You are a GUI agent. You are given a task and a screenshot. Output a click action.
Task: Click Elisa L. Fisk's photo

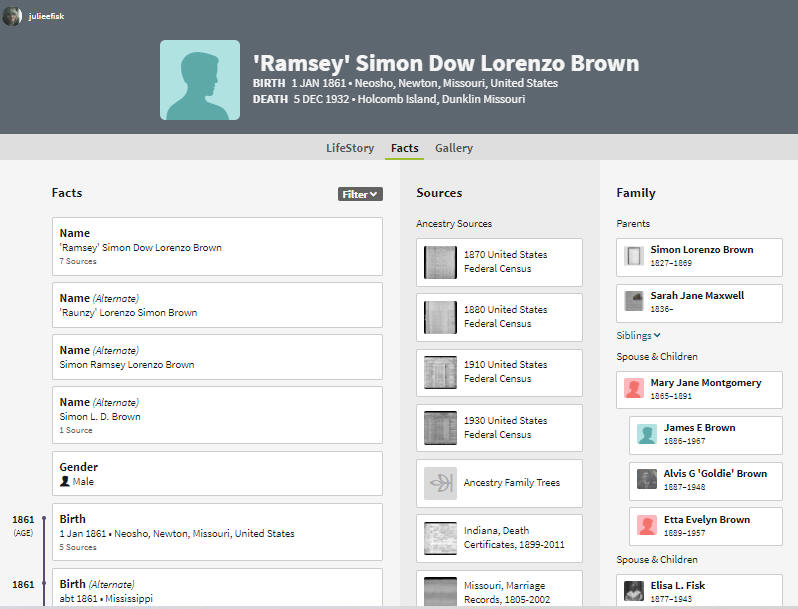point(634,591)
